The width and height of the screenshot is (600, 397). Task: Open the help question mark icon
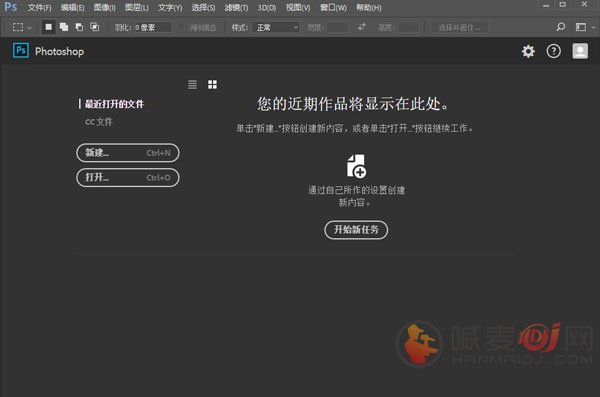tap(553, 51)
